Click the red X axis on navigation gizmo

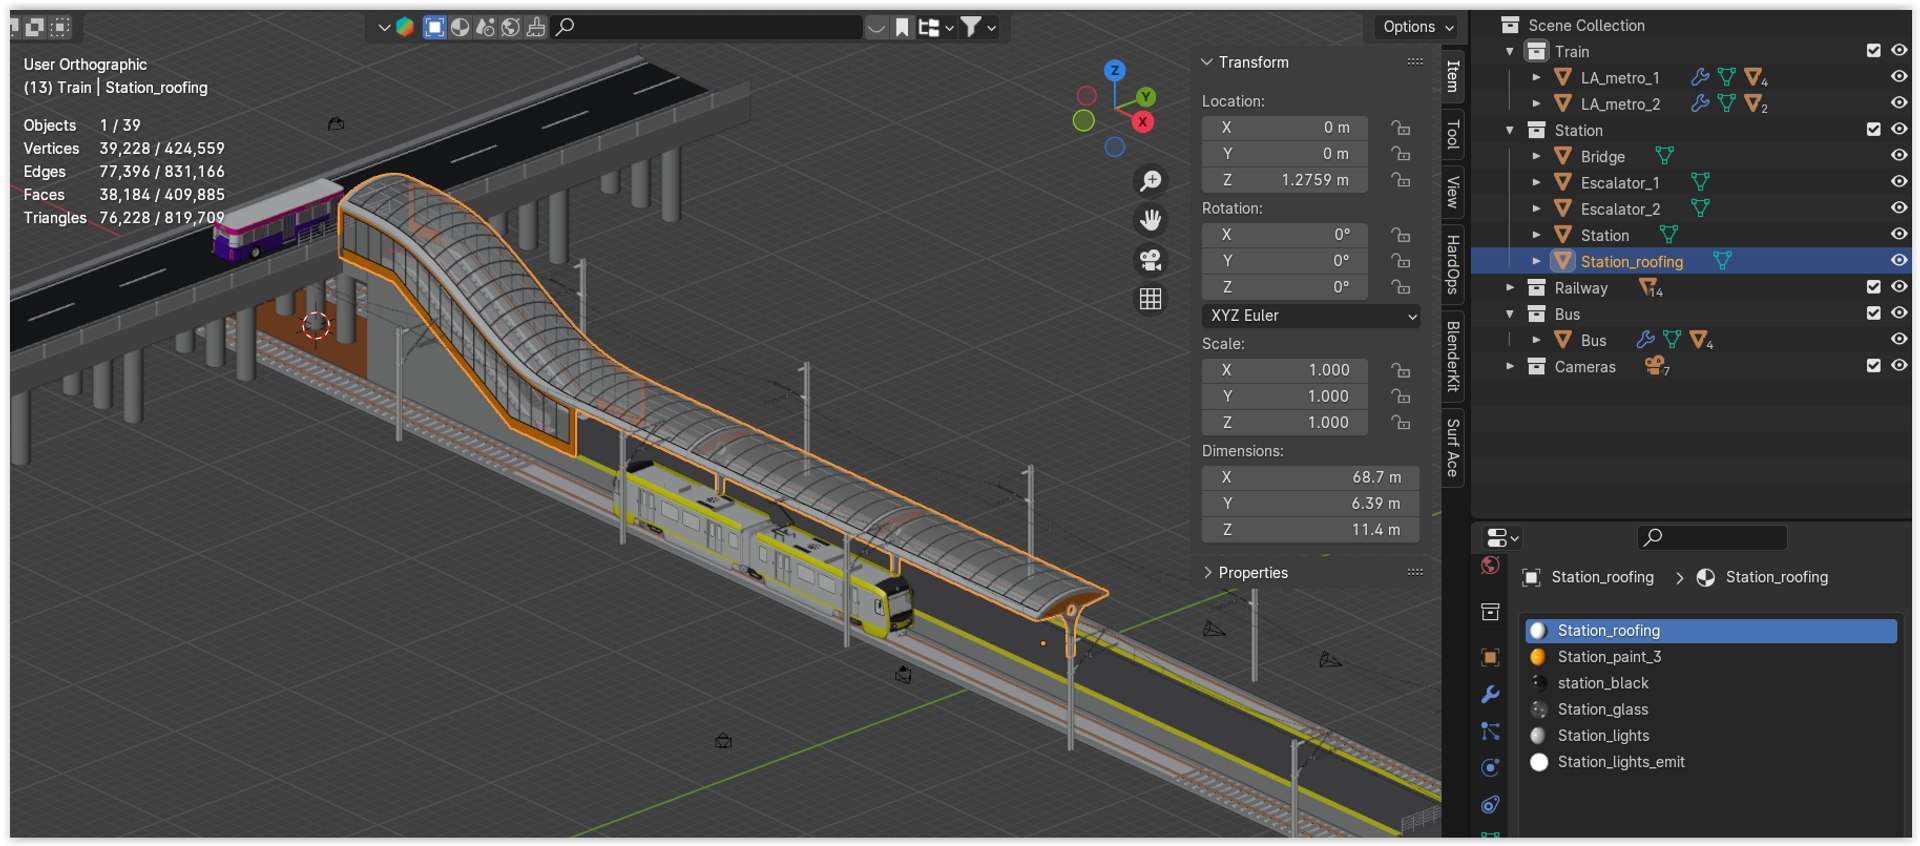1142,122
